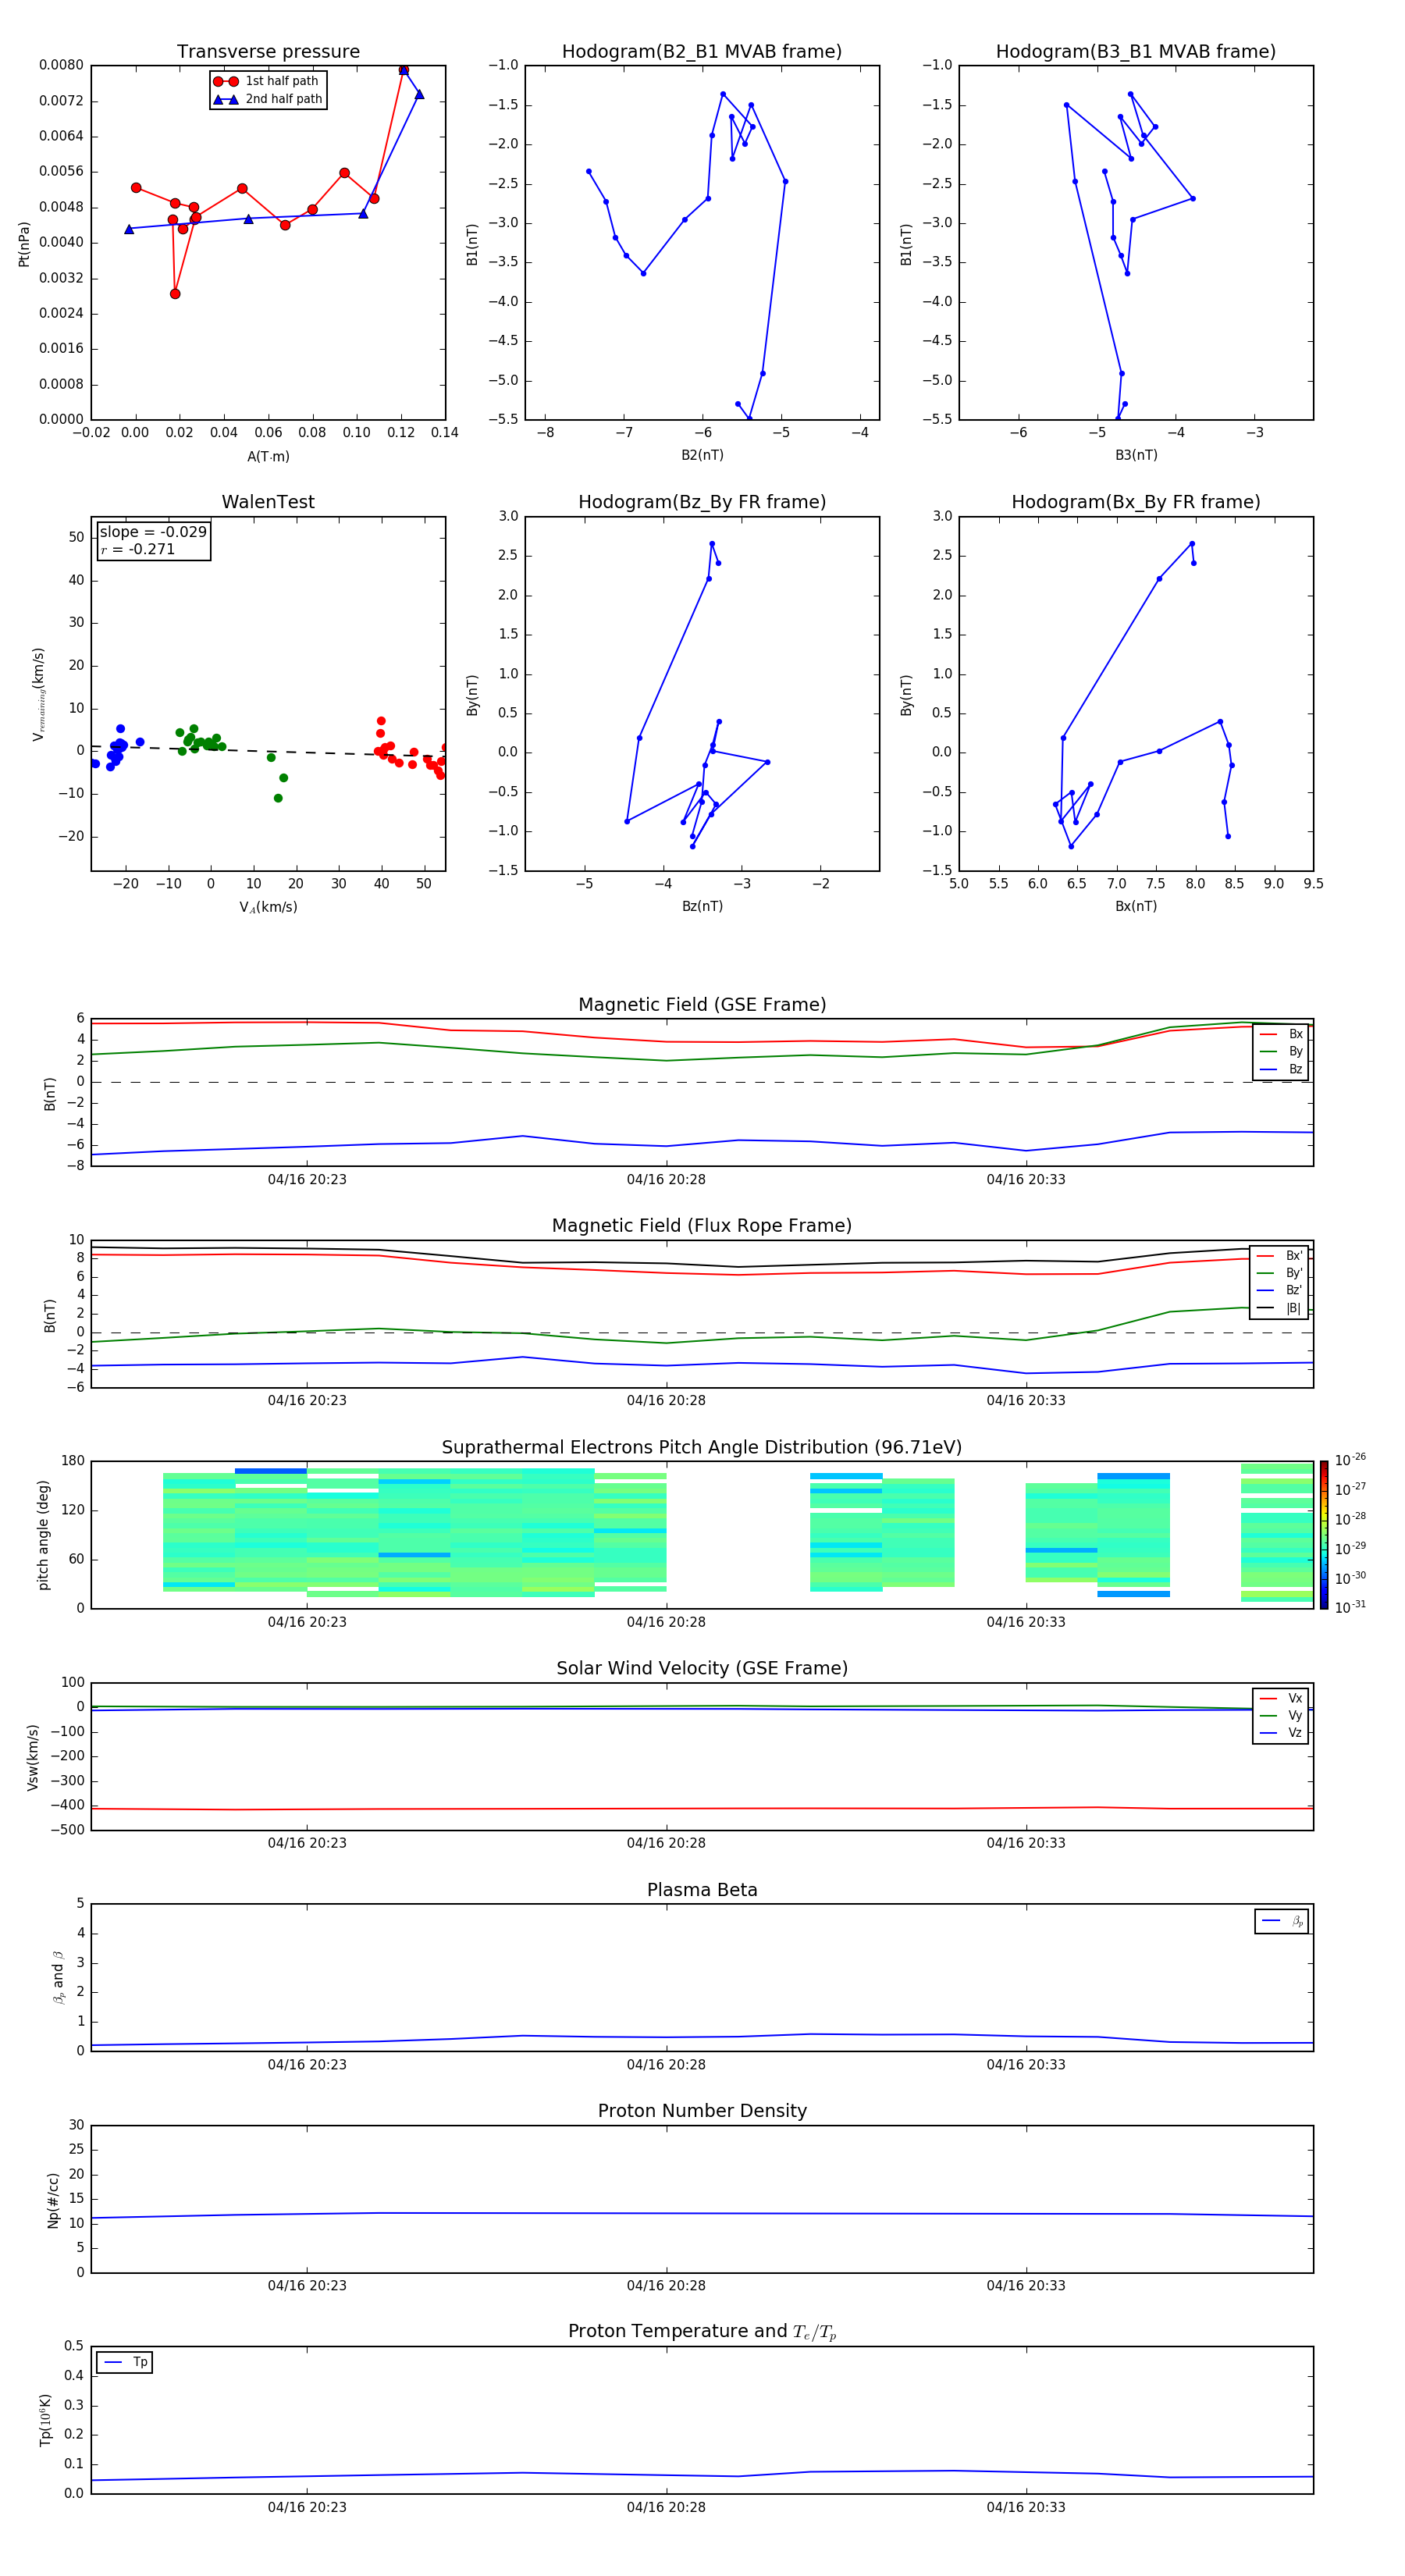Select |B| in the flux rope legend

point(1280,1308)
